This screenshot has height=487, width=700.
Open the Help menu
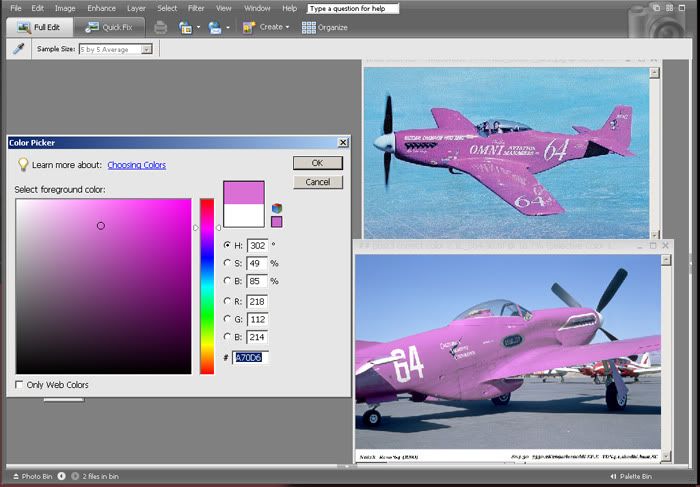289,8
